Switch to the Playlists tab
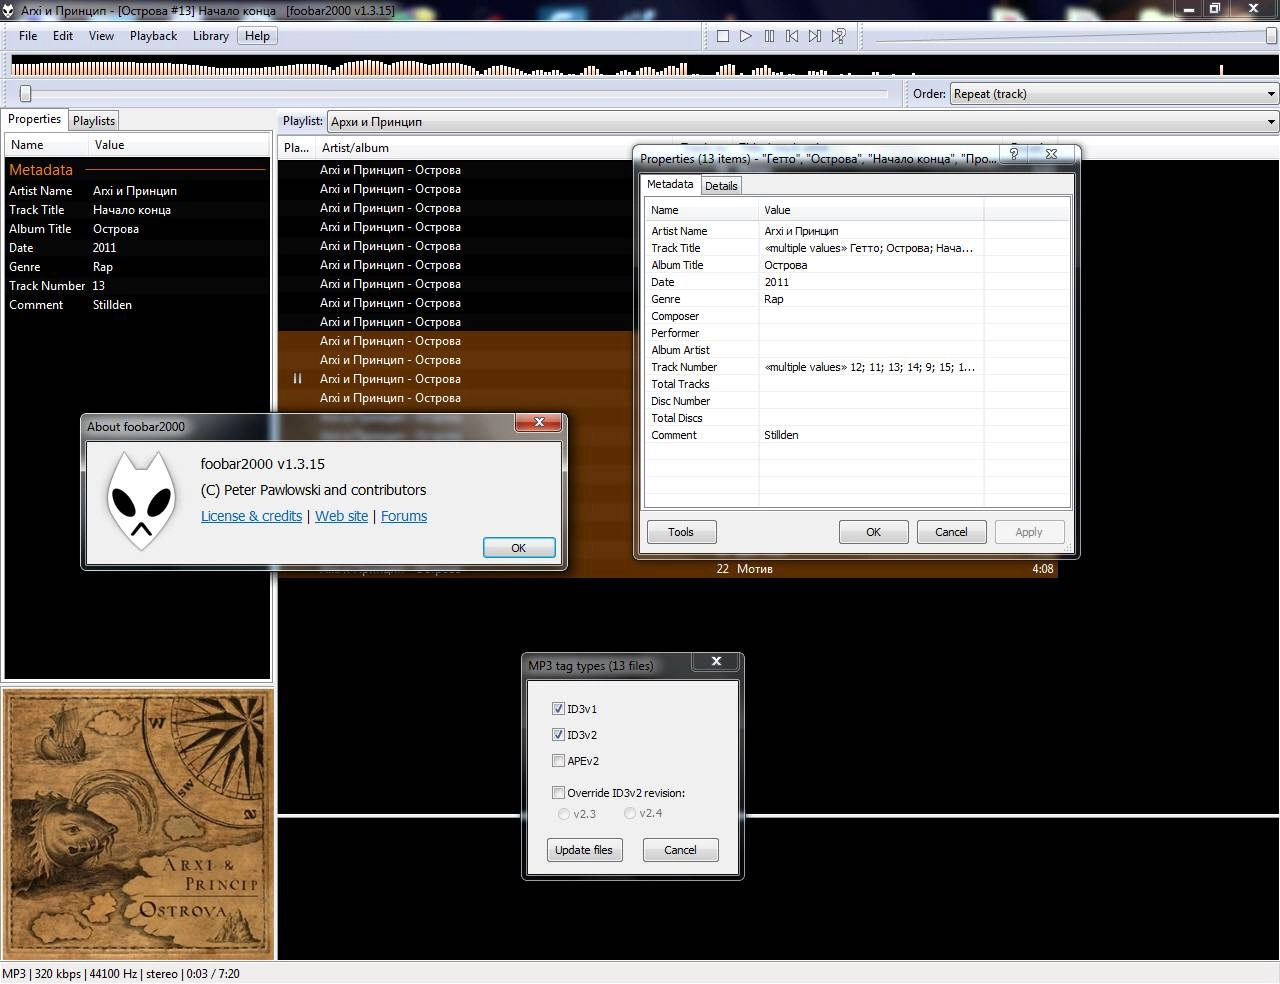 click(94, 121)
